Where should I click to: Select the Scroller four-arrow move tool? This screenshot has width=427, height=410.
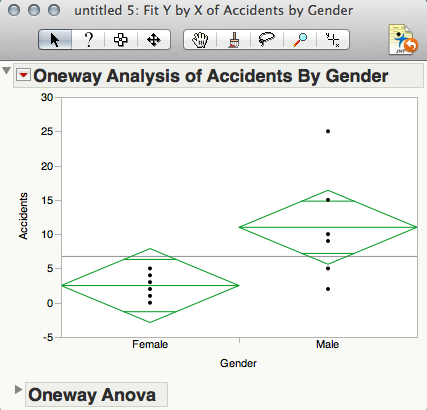154,40
